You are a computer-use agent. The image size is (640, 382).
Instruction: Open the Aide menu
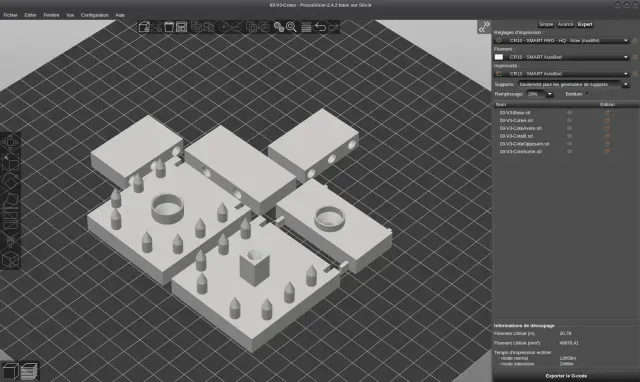120,15
